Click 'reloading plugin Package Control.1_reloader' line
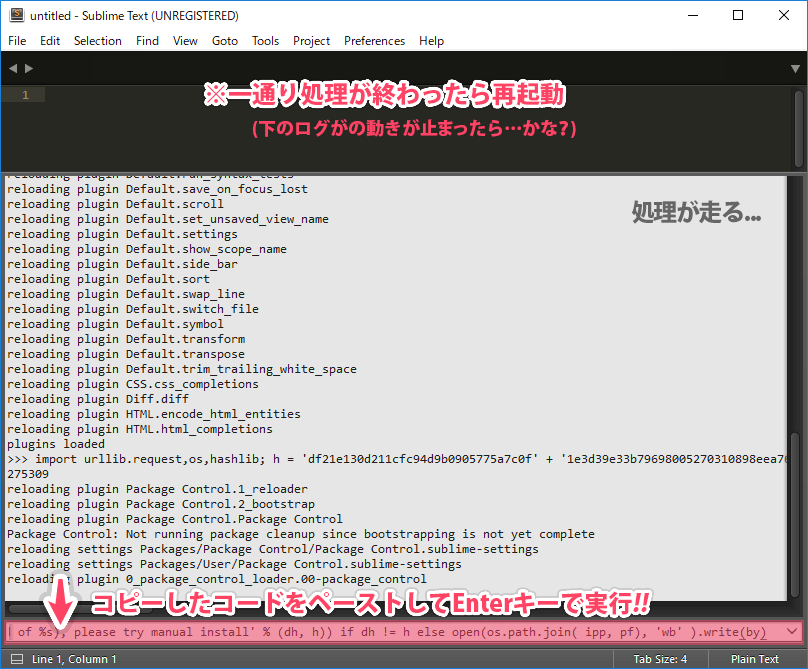The height and width of the screenshot is (669, 808). pyautogui.click(x=157, y=489)
